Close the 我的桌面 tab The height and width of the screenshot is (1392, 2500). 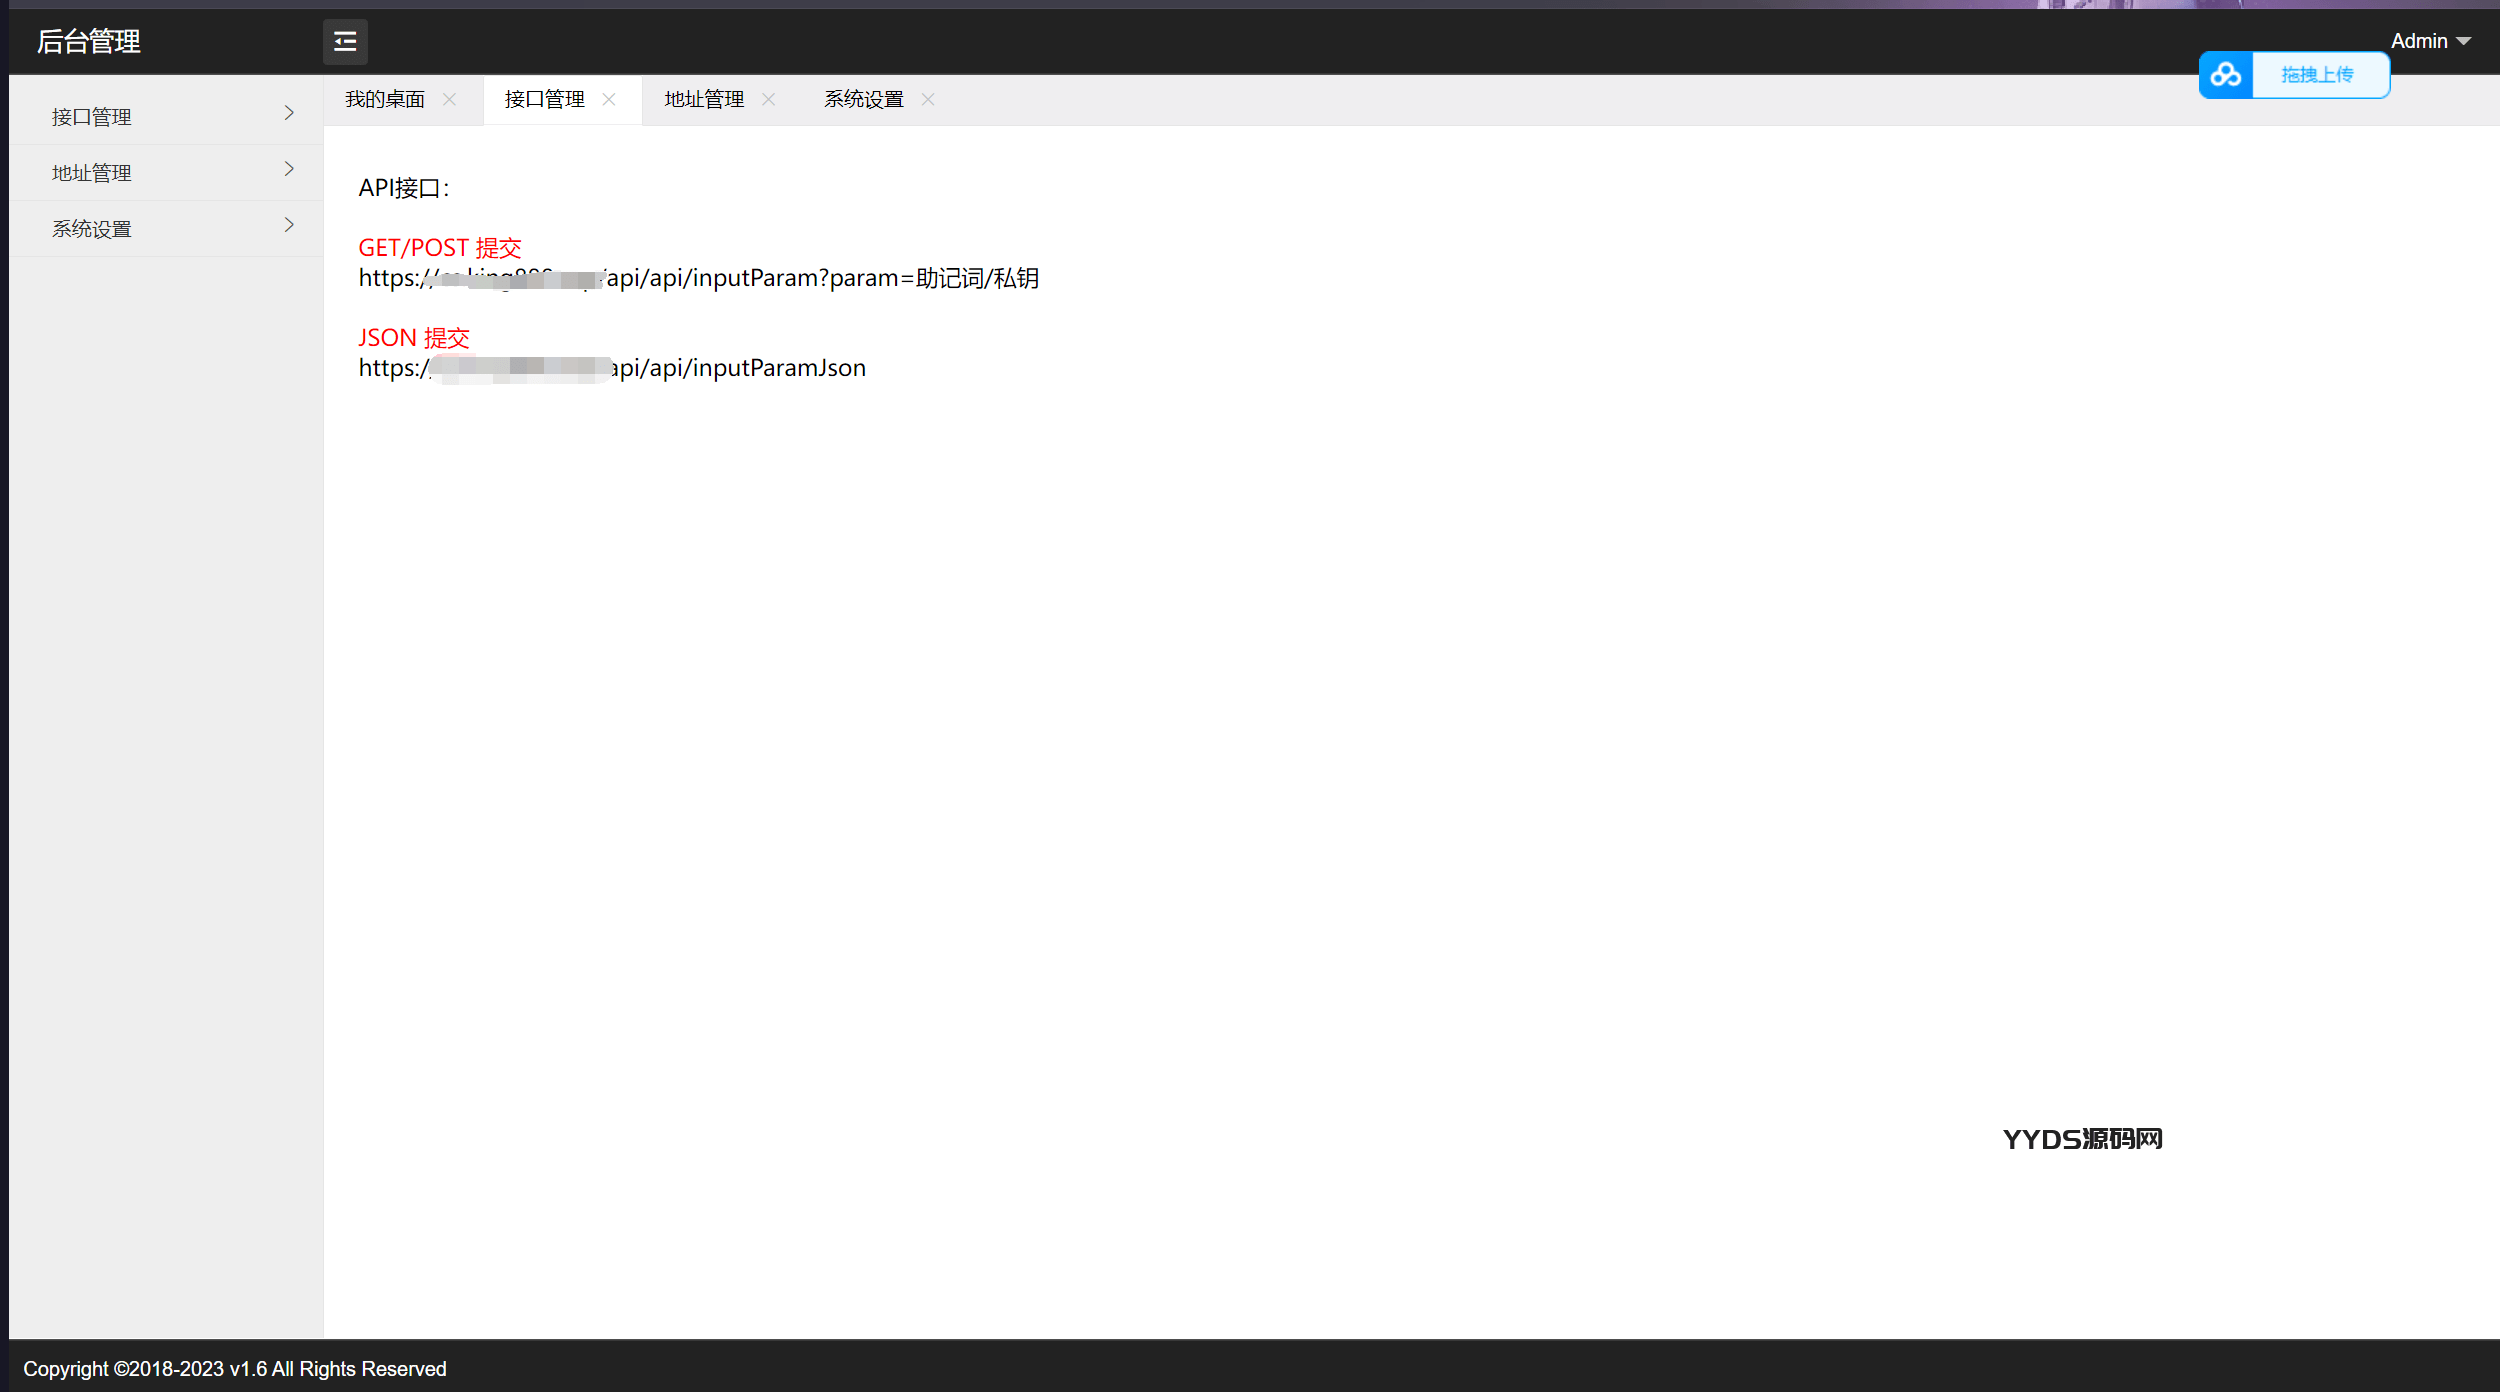tap(449, 99)
